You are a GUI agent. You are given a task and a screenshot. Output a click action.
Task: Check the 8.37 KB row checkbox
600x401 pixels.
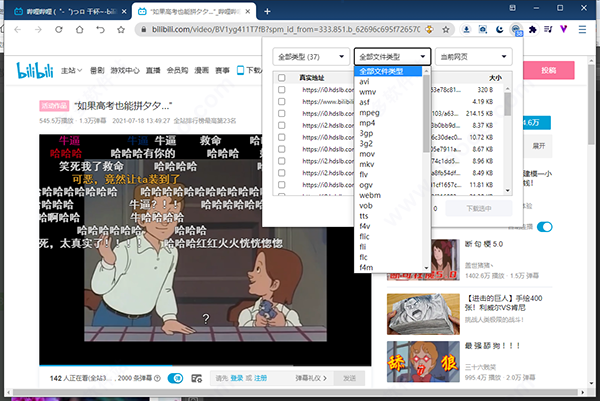(x=282, y=125)
